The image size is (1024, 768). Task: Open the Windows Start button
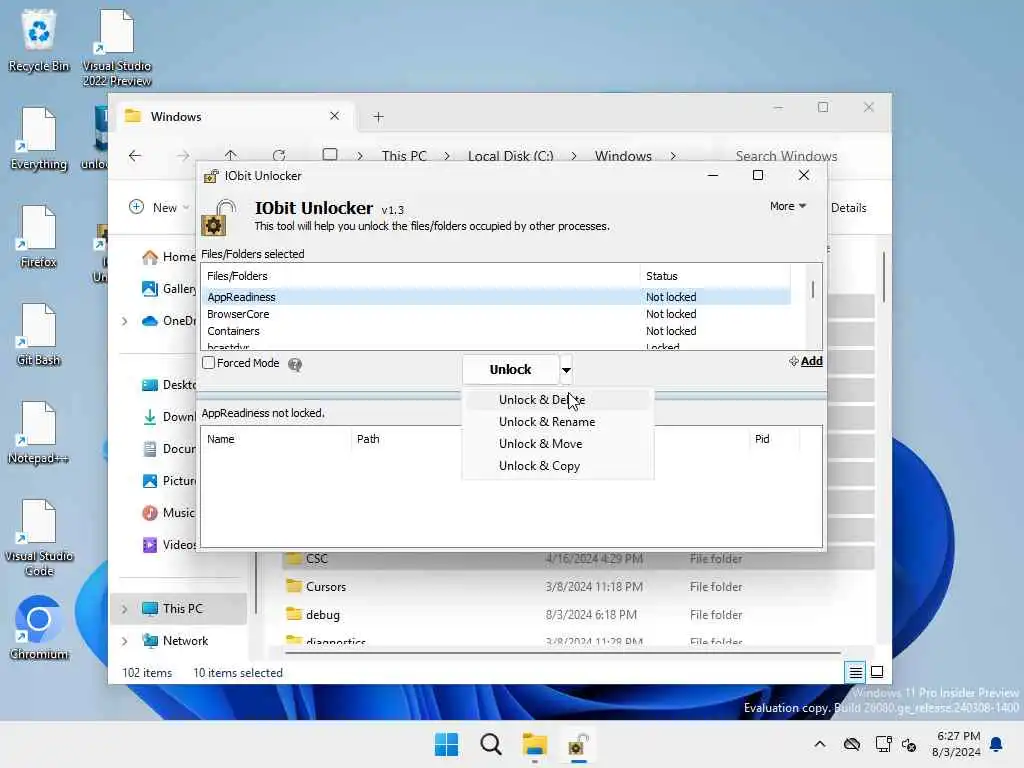coord(447,744)
